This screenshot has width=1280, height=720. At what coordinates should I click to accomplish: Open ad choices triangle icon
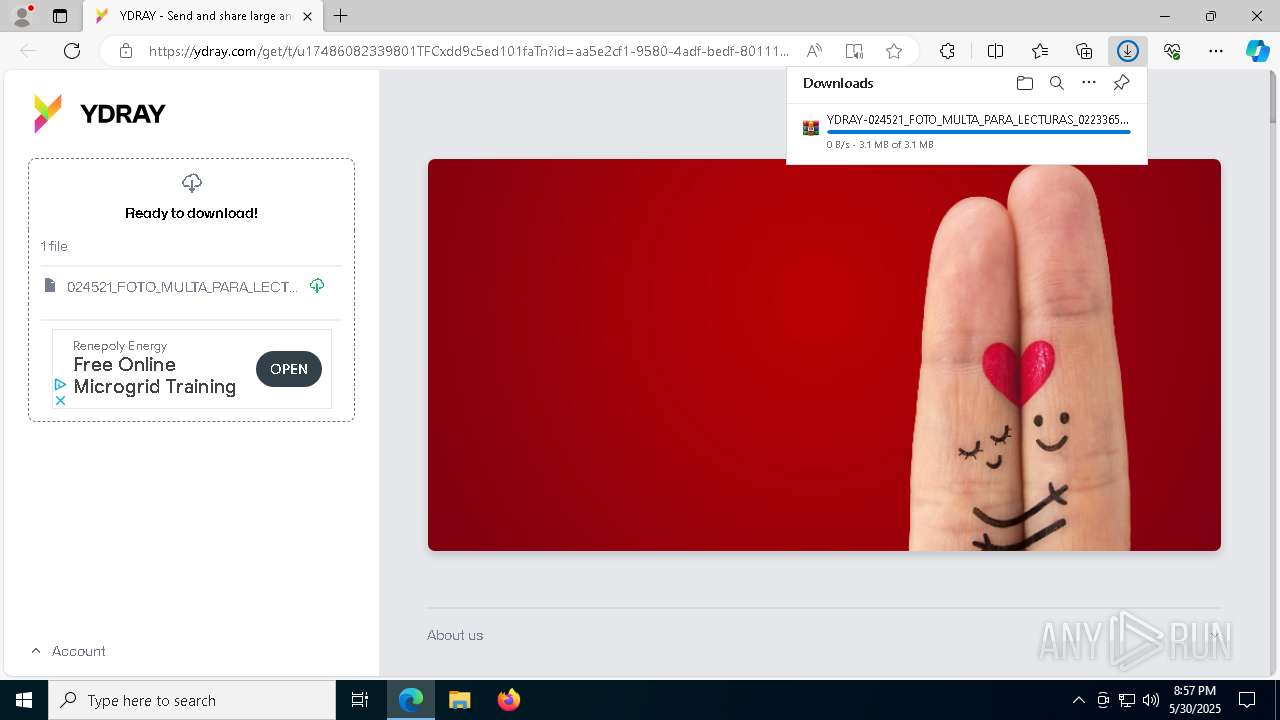pyautogui.click(x=60, y=385)
